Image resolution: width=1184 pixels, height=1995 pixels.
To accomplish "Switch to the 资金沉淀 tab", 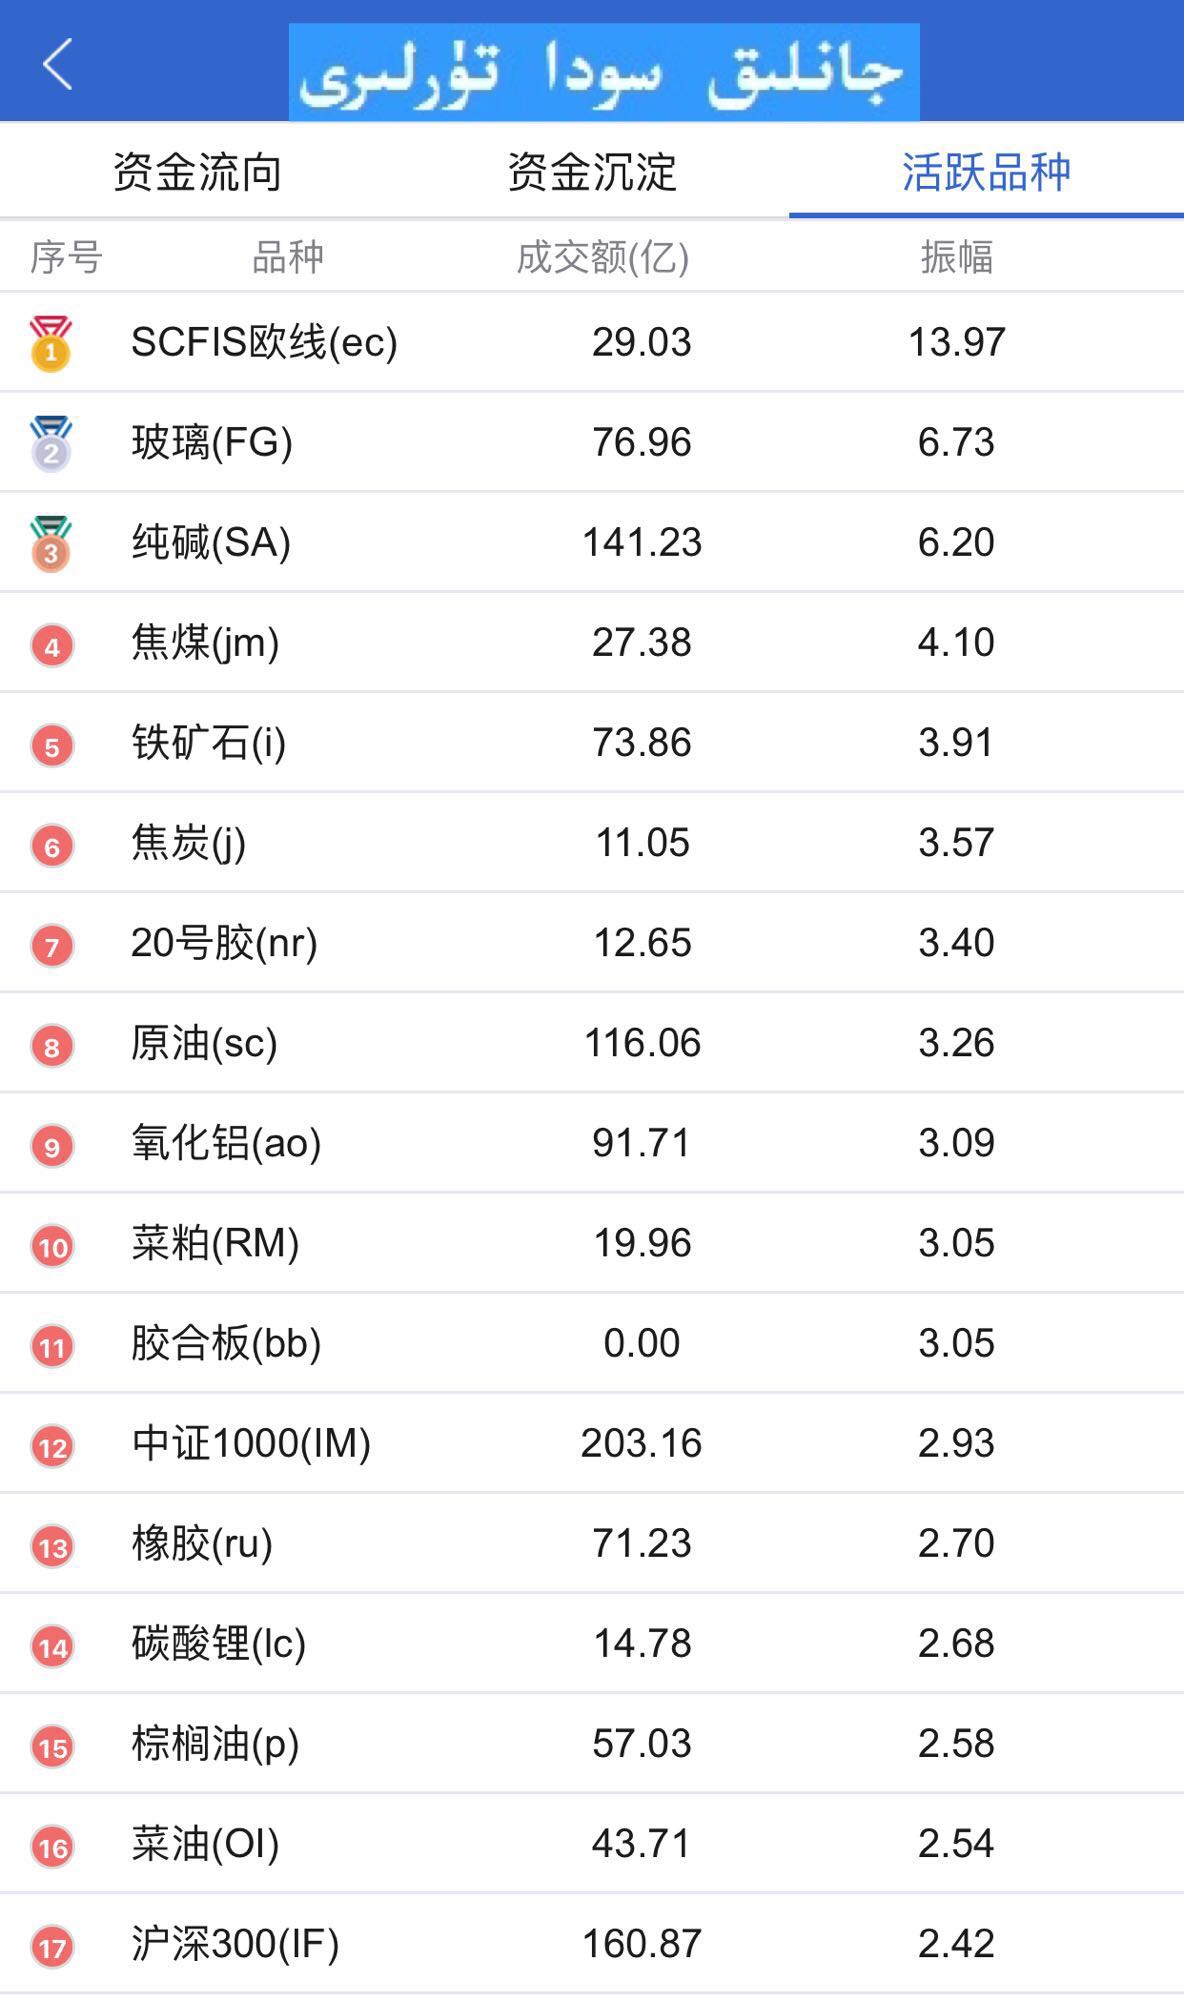I will (x=592, y=172).
